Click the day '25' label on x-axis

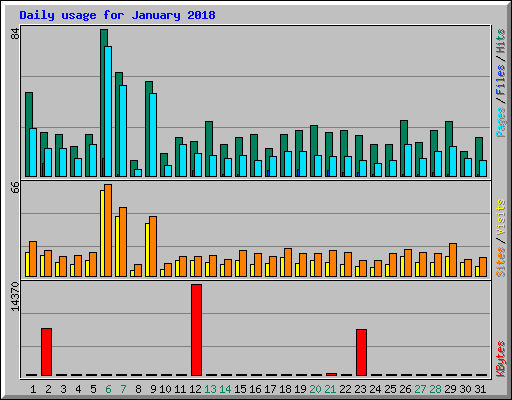(390, 389)
